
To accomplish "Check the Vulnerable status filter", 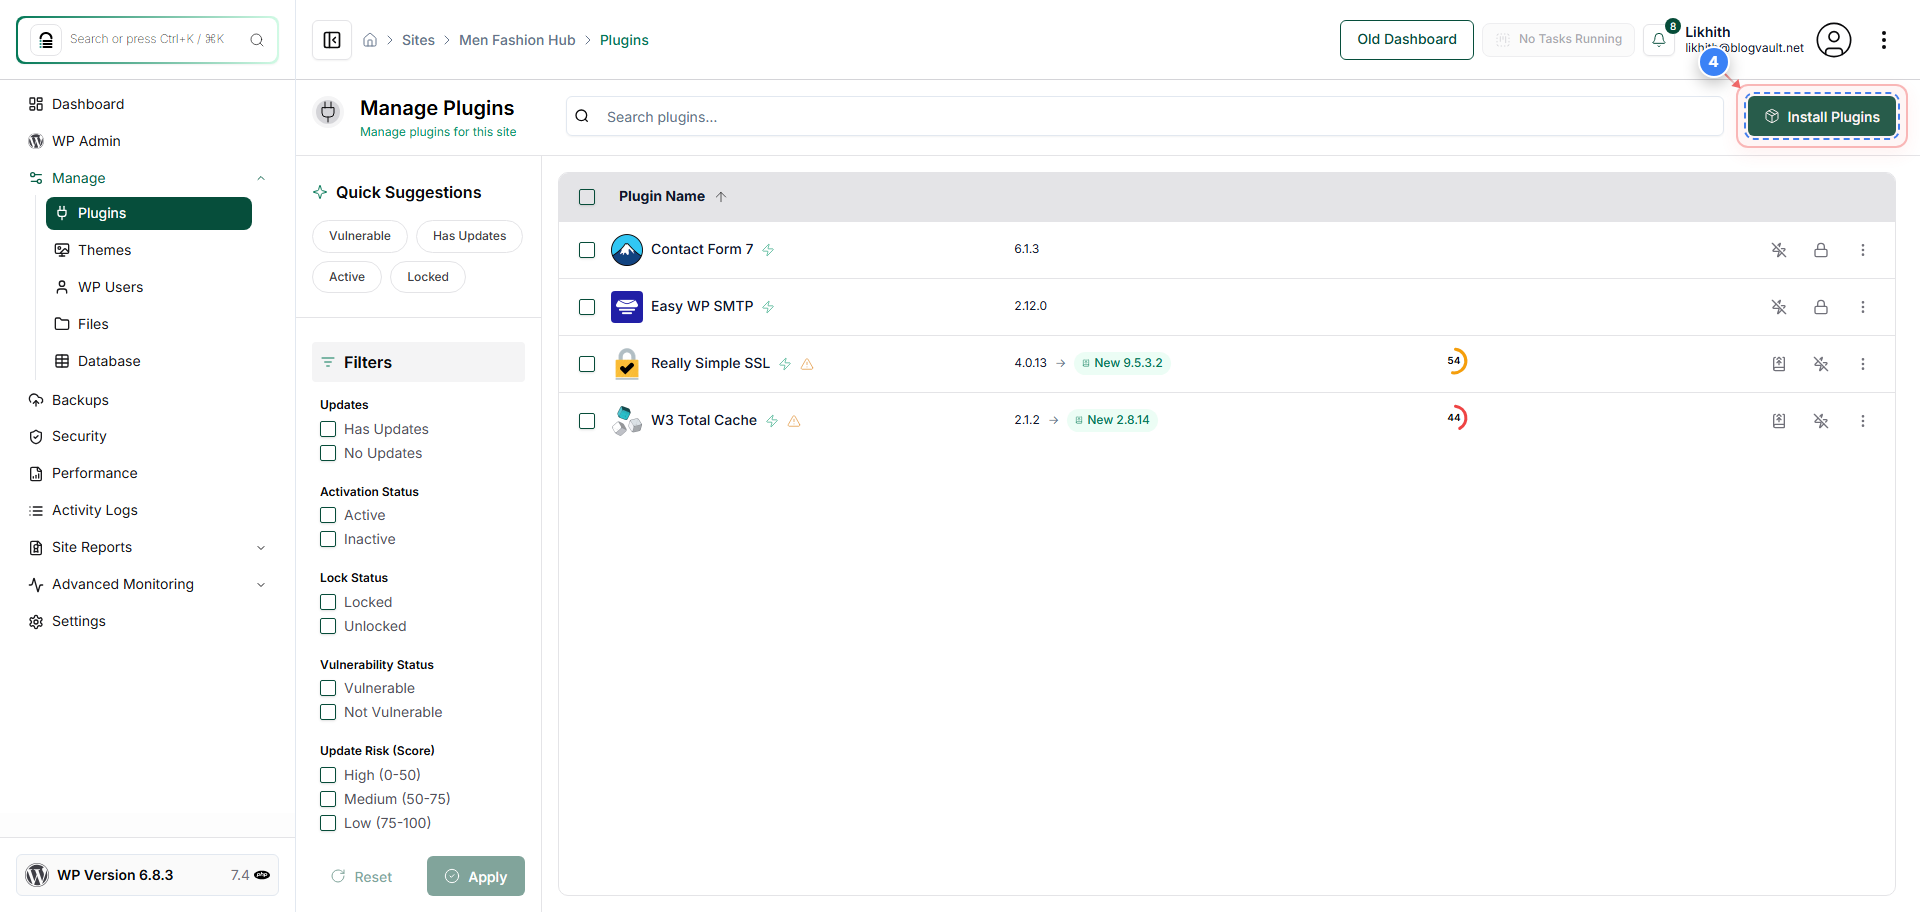I will tap(327, 688).
